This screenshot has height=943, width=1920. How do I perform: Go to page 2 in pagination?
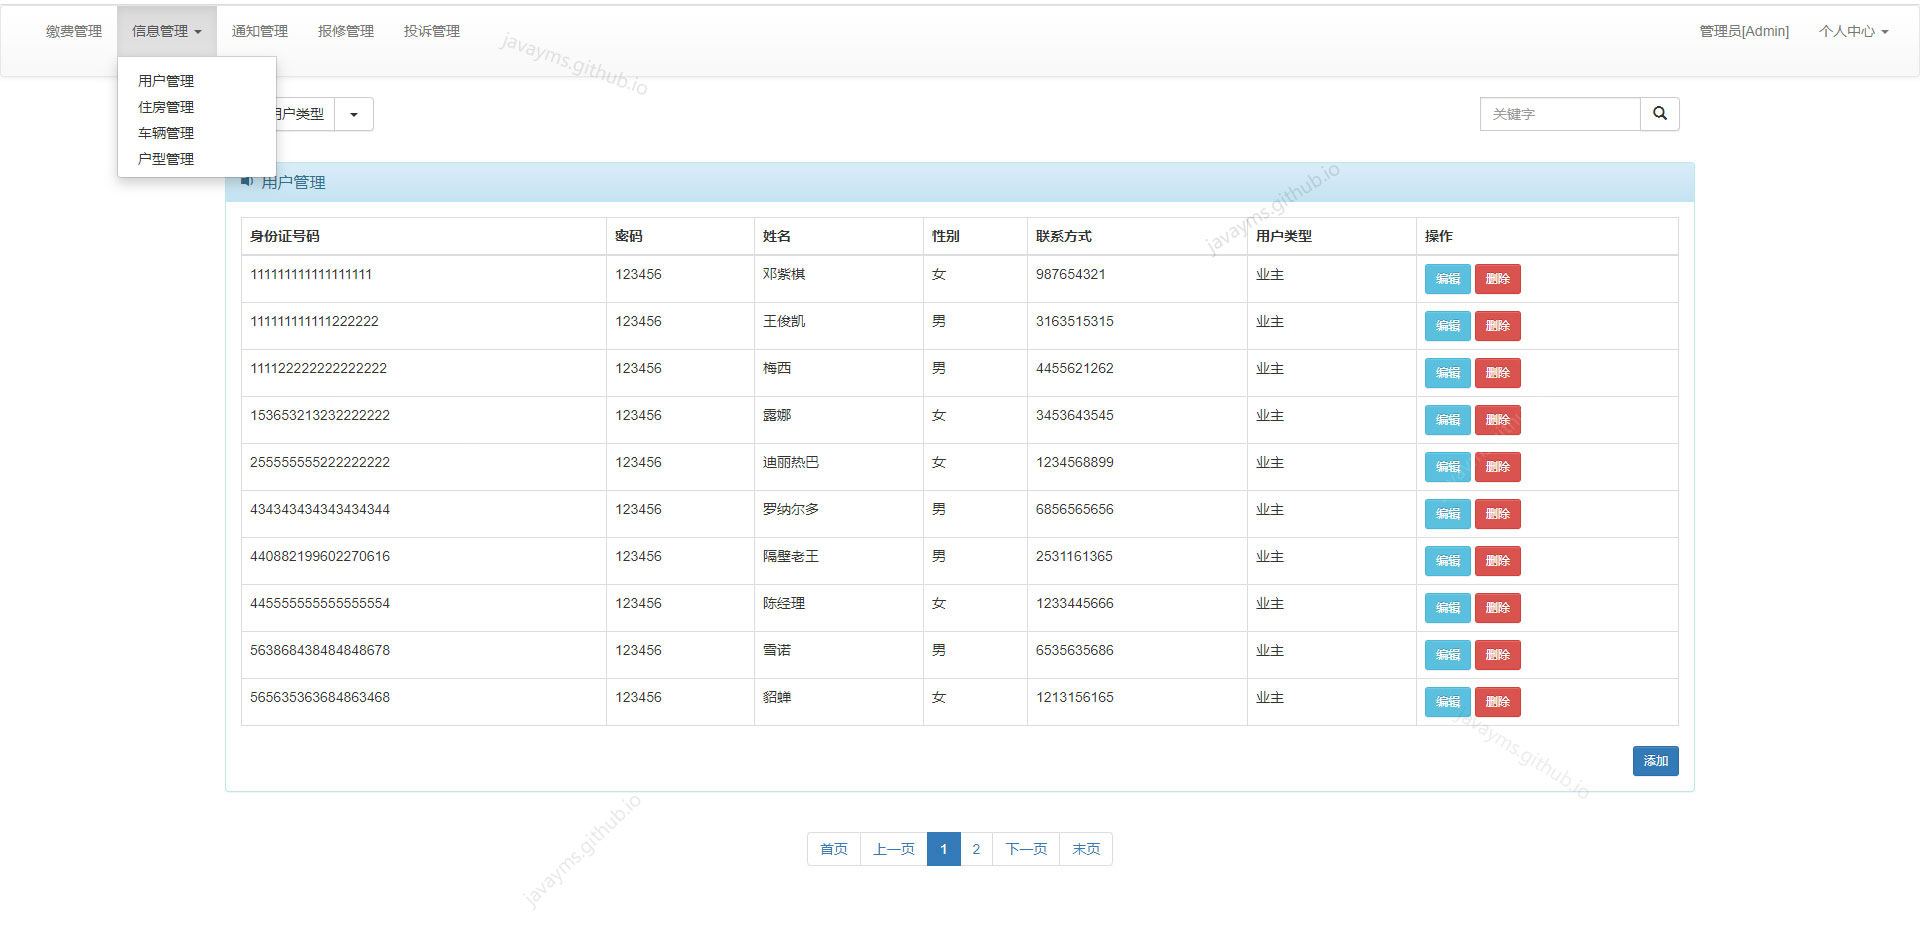[x=976, y=849]
